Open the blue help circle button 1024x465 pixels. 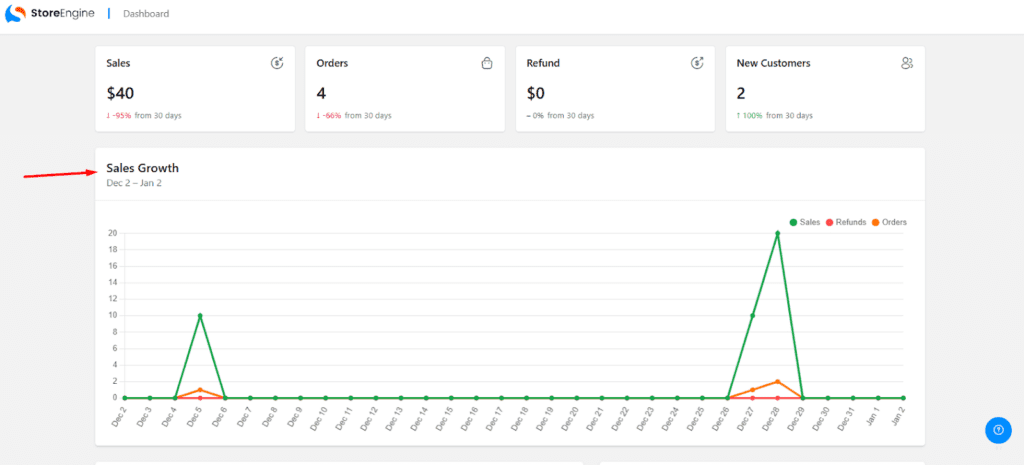coord(998,429)
